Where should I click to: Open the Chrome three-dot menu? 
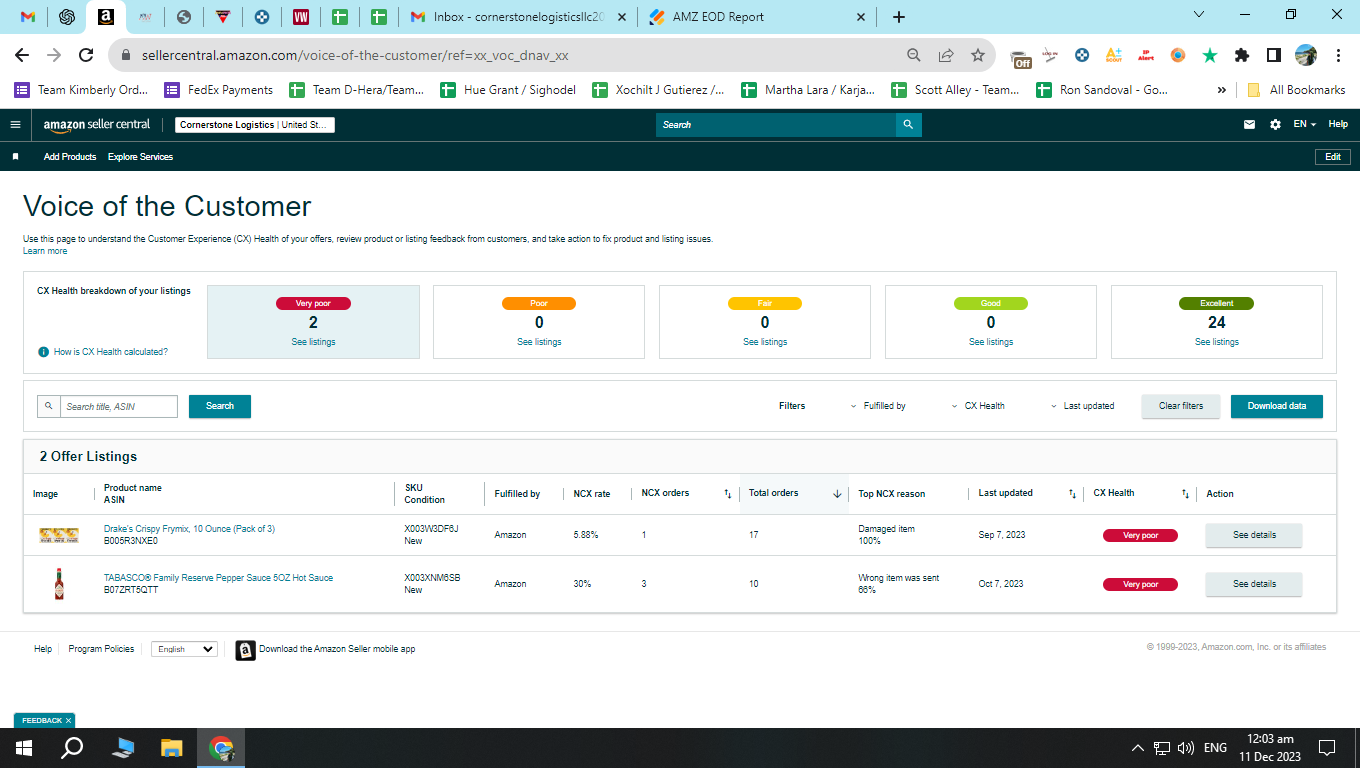[x=1338, y=55]
